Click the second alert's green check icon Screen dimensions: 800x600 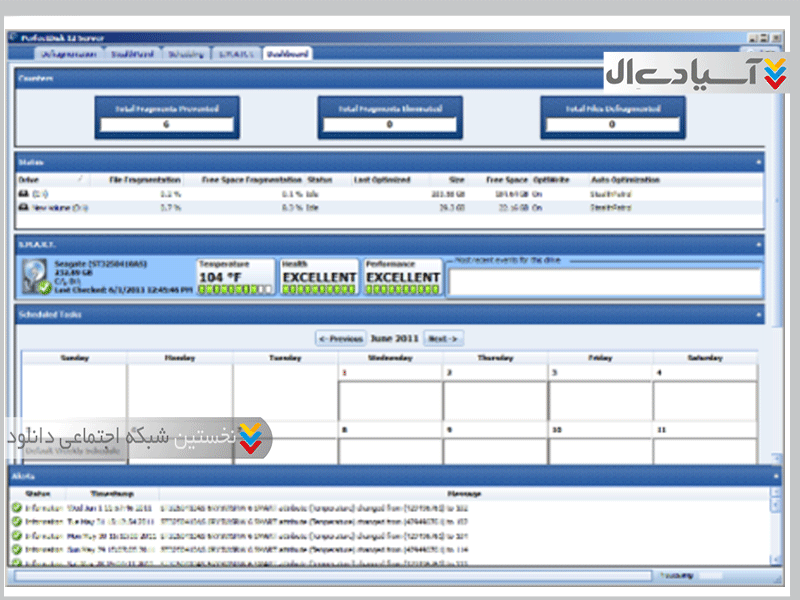click(x=16, y=522)
